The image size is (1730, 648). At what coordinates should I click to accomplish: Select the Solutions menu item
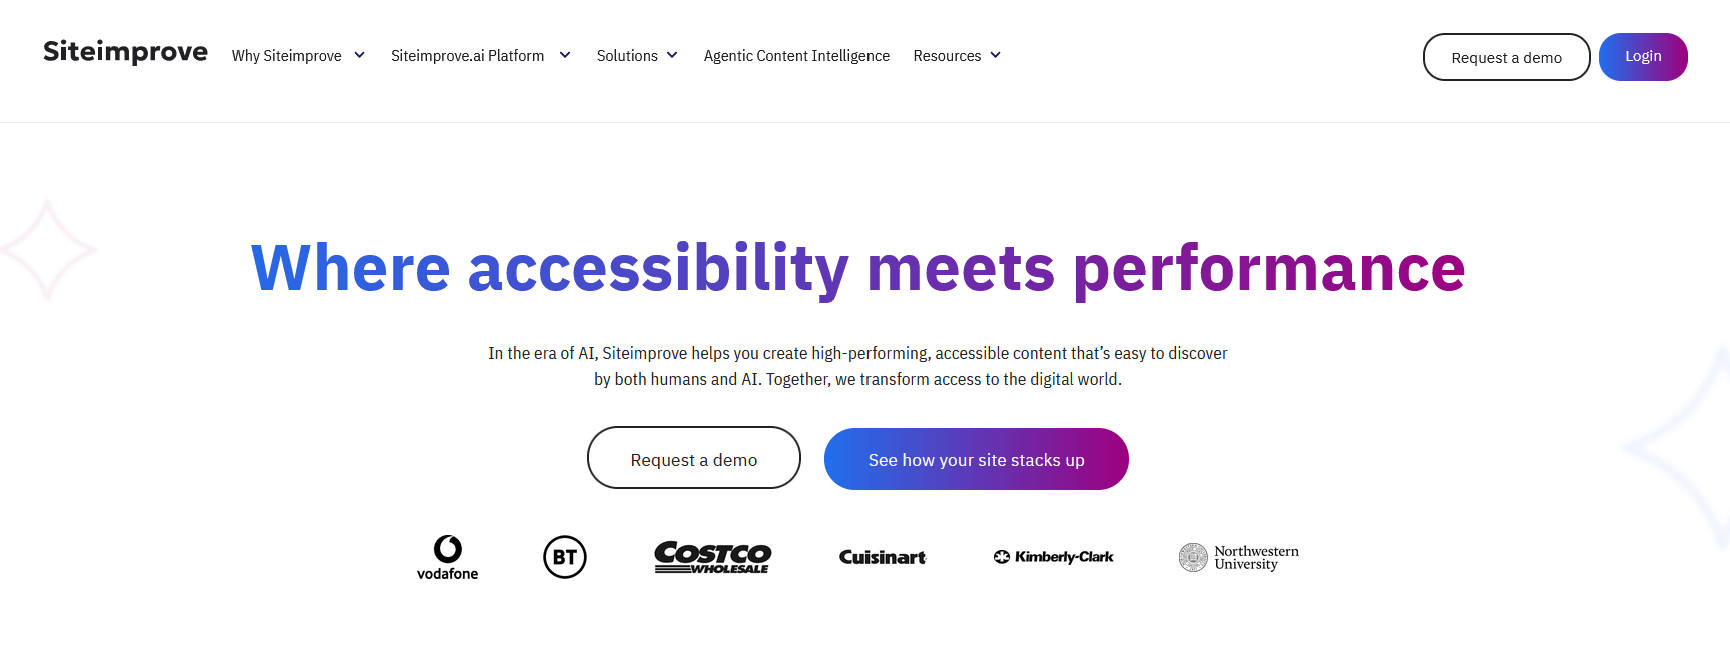click(x=628, y=55)
